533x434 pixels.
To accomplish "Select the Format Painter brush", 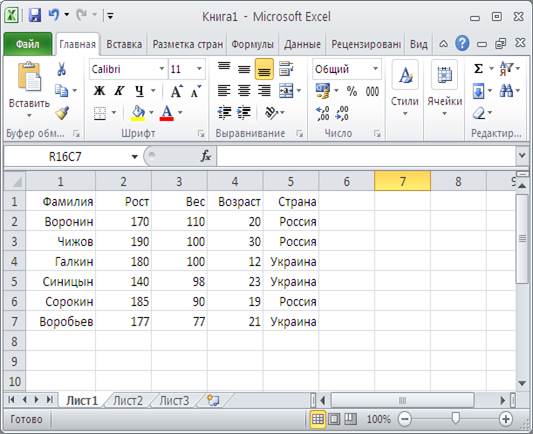I will (x=62, y=113).
